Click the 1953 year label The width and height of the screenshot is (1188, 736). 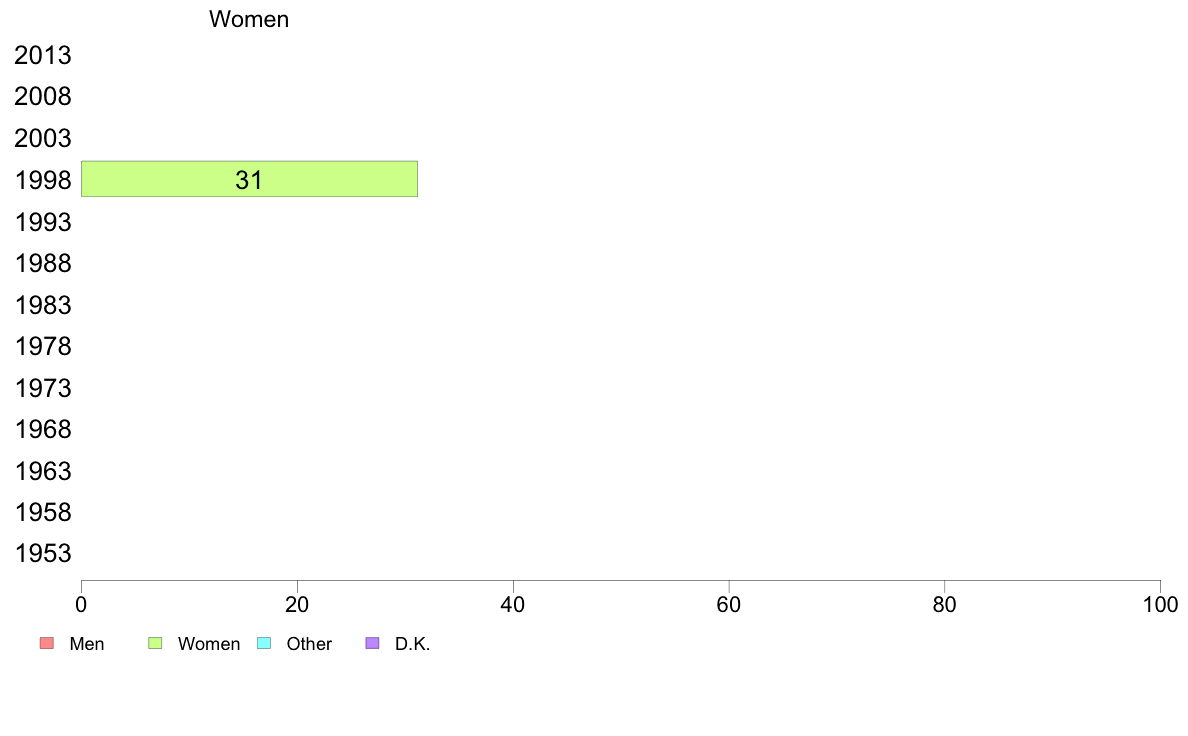[43, 553]
